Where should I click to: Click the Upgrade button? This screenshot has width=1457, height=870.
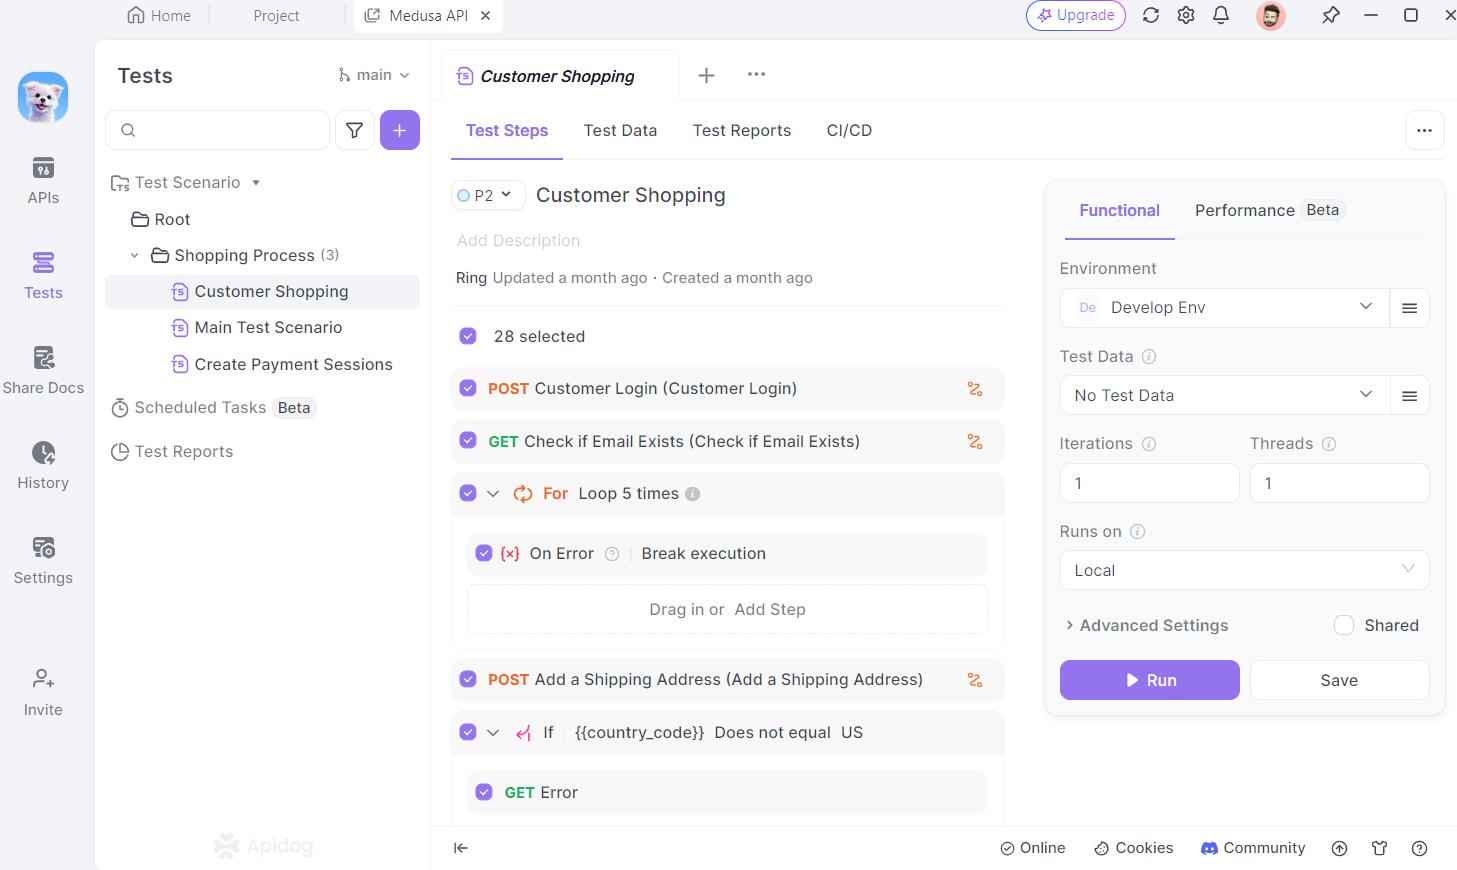click(x=1076, y=16)
